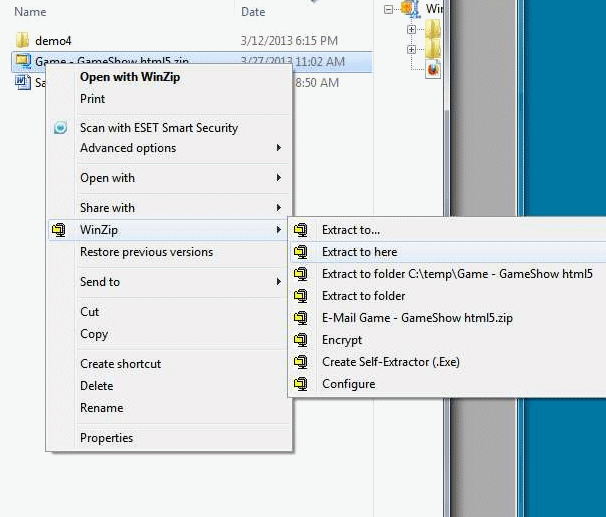Click the zip file icon for Game - GameShow
Image resolution: width=606 pixels, height=517 pixels.
click(x=23, y=60)
